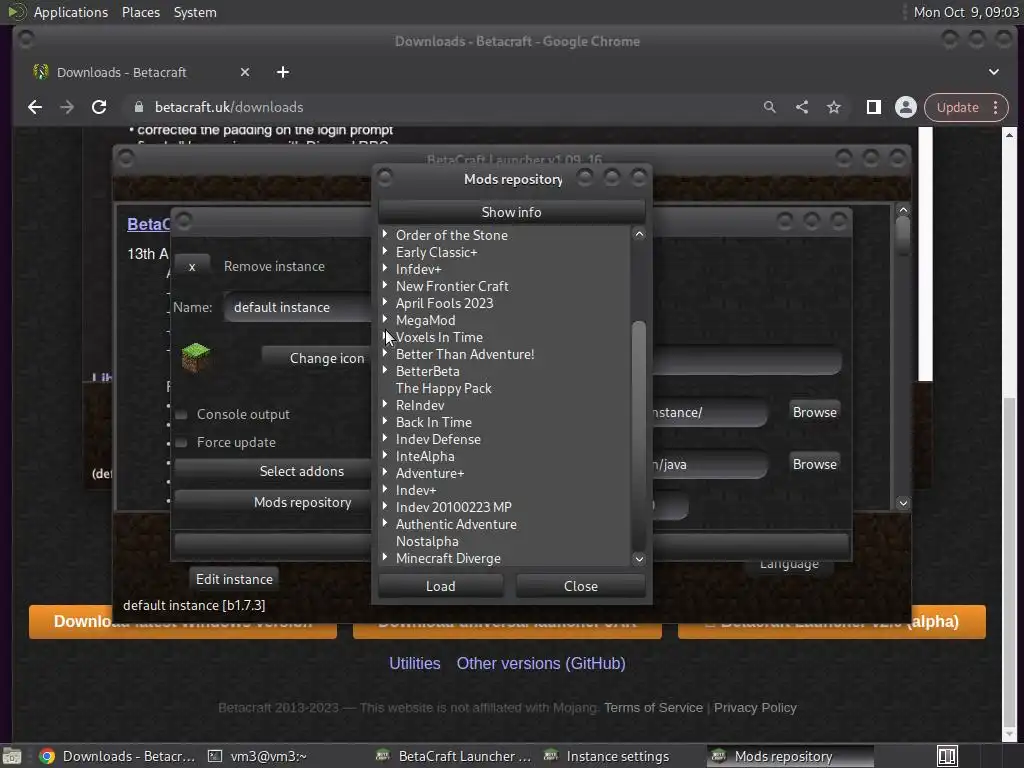Switch to Instance settings taskbar entry
Screen dimensions: 1024x768
pyautogui.click(x=607, y=756)
